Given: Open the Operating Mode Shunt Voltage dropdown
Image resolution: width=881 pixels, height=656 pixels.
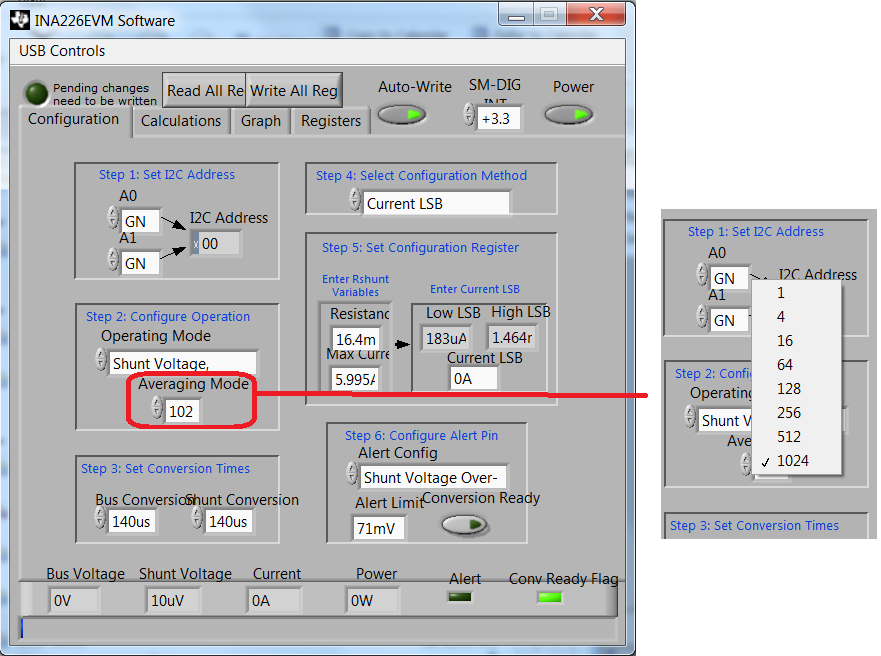Looking at the screenshot, I should point(183,363).
